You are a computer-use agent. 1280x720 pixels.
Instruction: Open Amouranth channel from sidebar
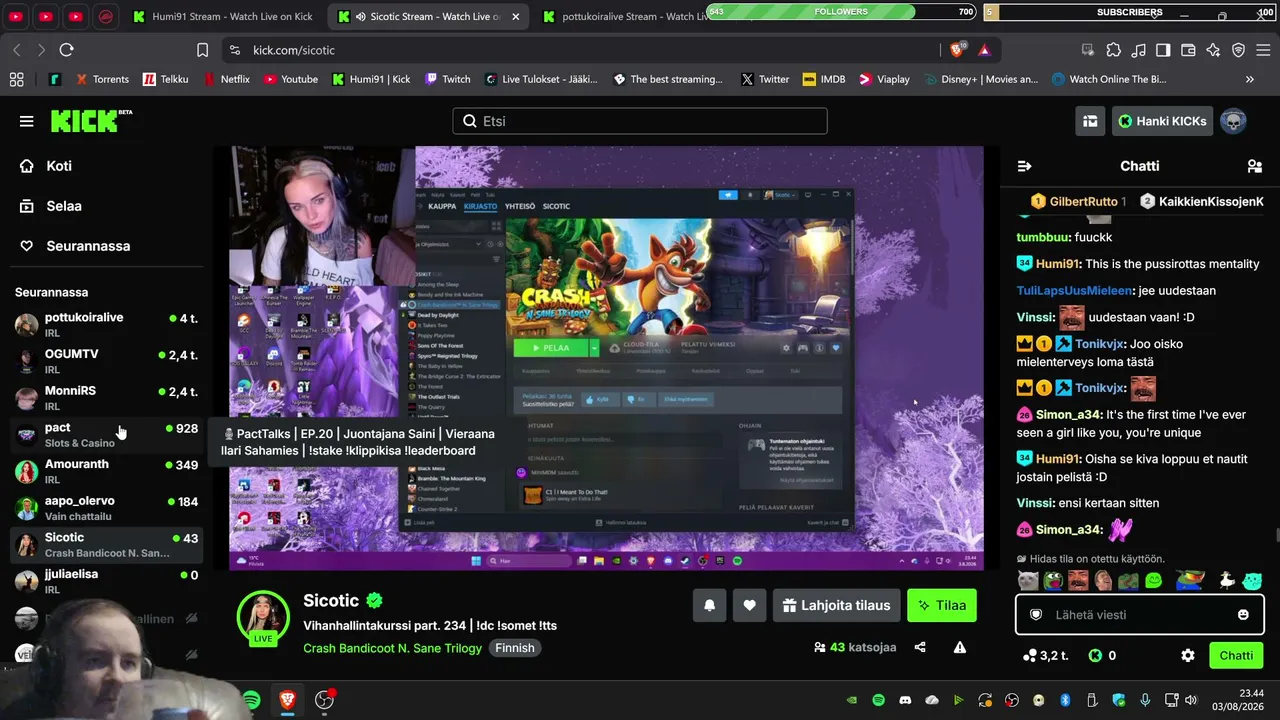[107, 471]
